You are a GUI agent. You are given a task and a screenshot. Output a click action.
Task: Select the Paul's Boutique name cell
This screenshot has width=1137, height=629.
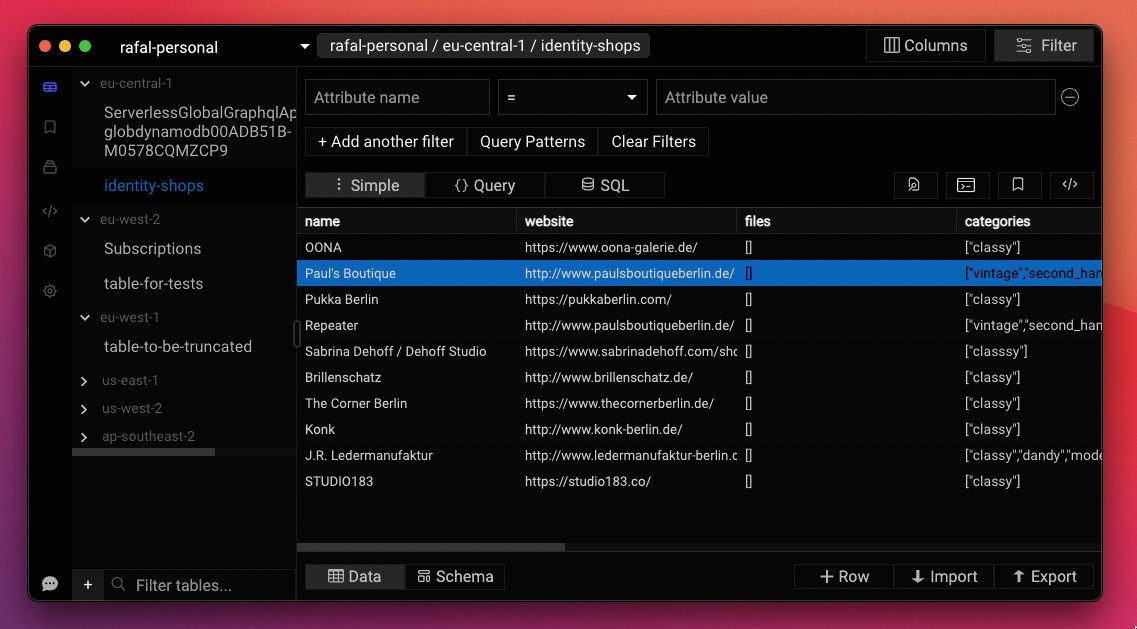[x=406, y=274]
